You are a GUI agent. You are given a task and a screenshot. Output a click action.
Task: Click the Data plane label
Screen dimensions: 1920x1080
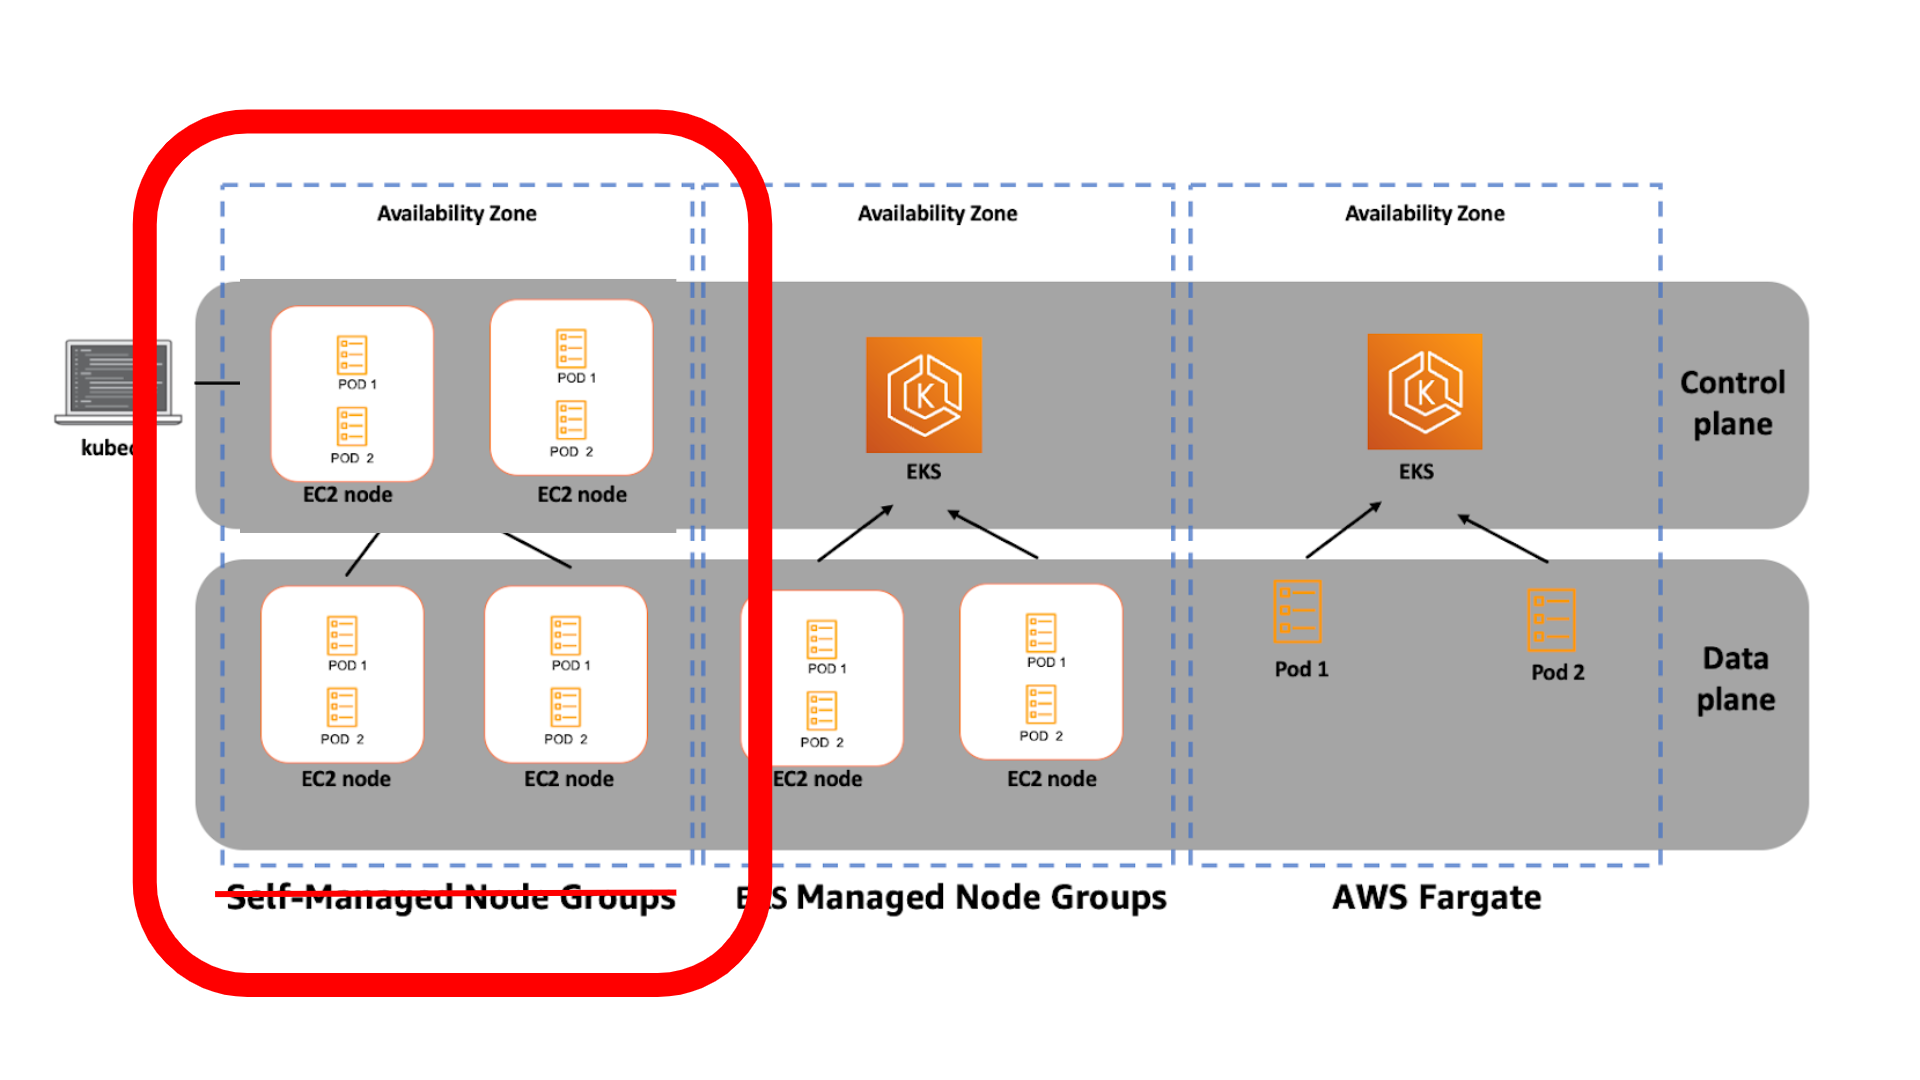click(x=1736, y=679)
